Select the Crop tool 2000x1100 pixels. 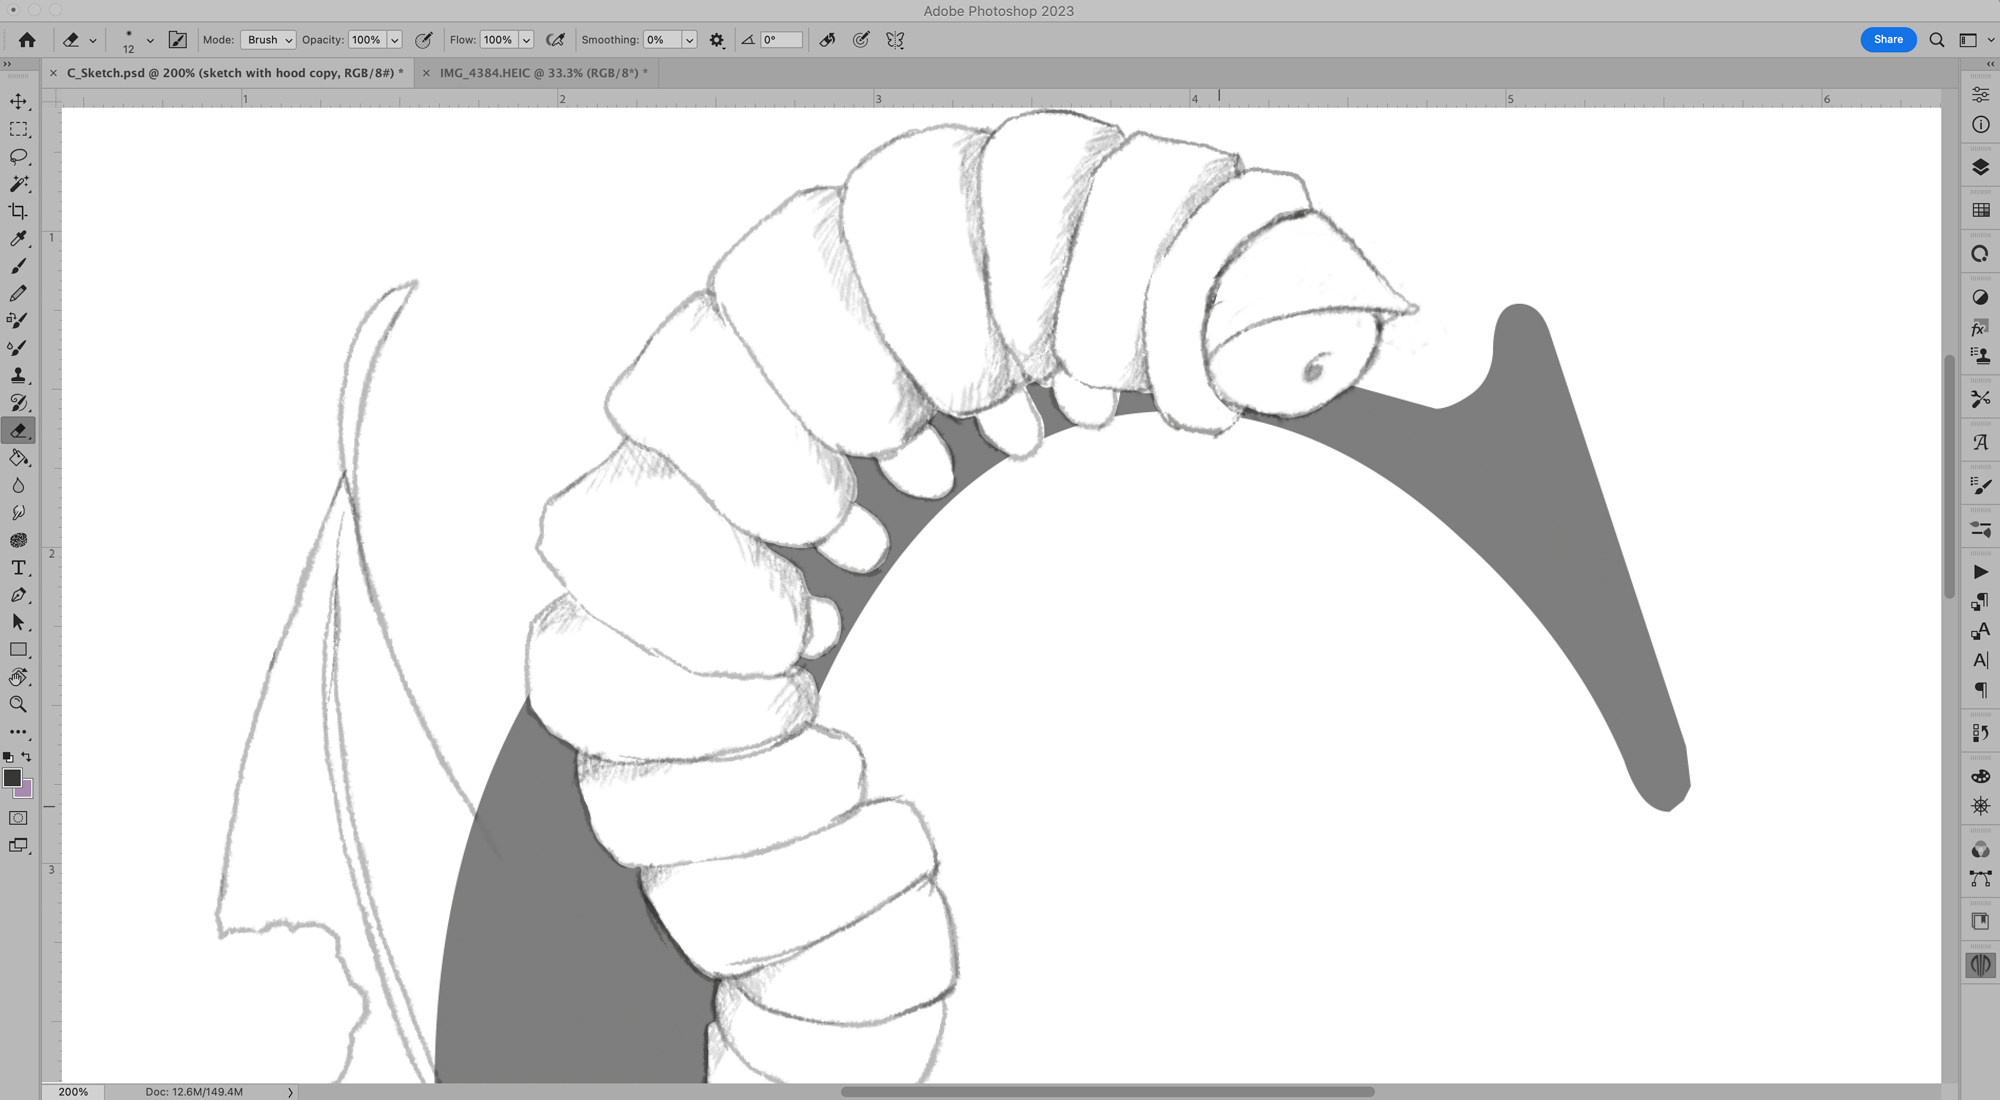[x=18, y=211]
